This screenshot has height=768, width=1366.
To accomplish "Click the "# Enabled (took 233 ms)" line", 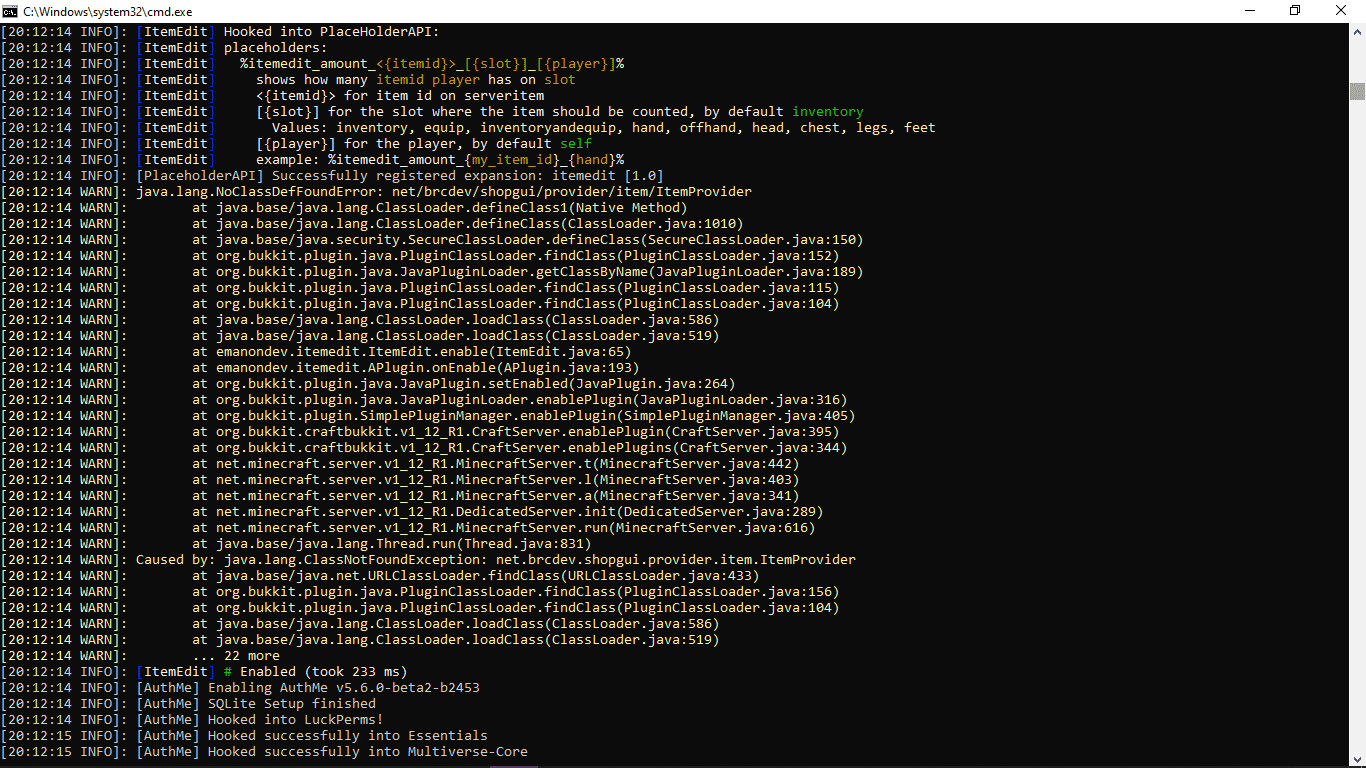I will click(315, 671).
